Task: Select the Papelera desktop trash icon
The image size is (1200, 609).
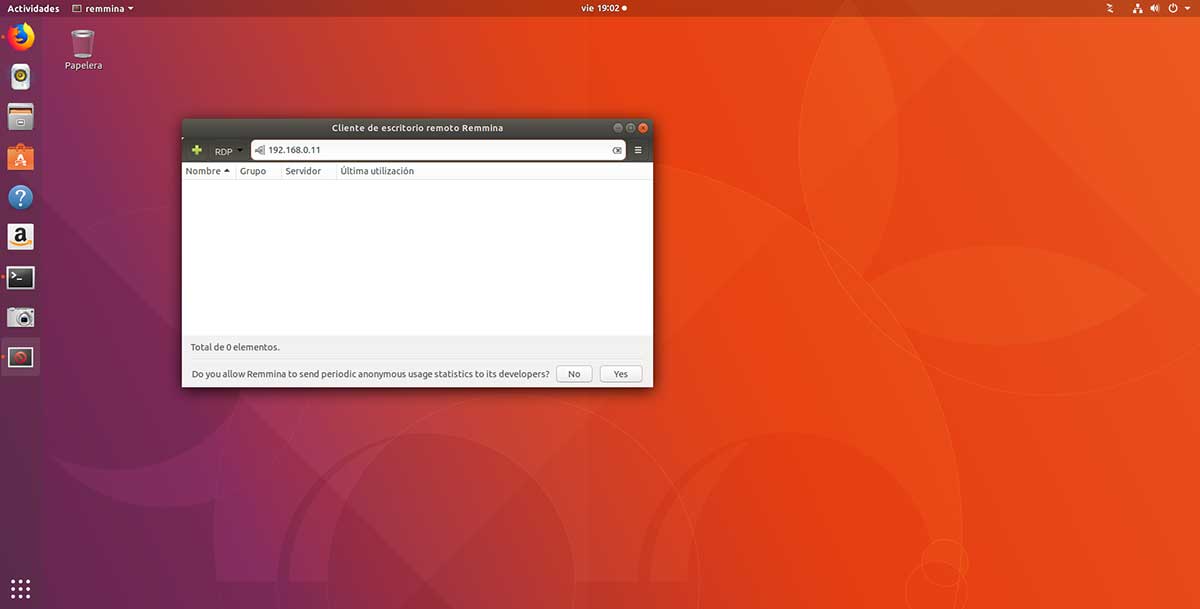Action: [83, 50]
